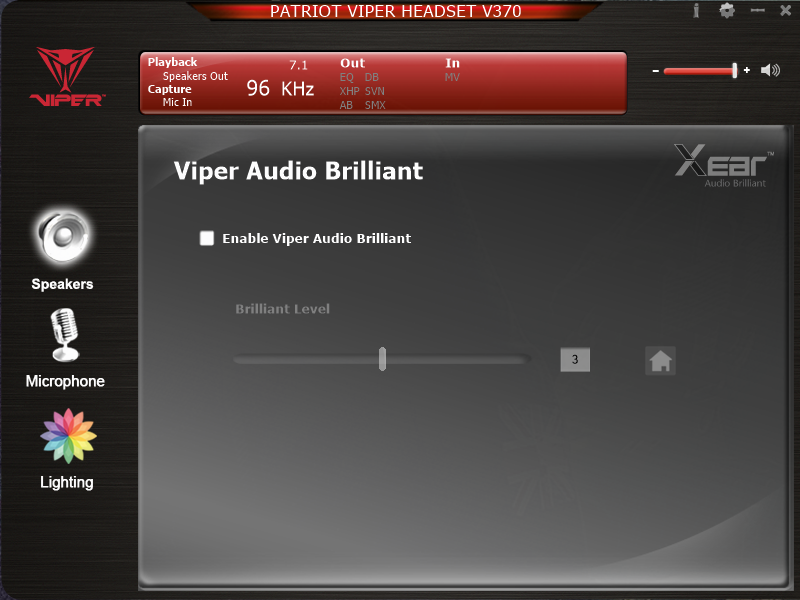Image resolution: width=800 pixels, height=600 pixels.
Task: Click the Brilliant Level value box
Action: click(x=575, y=360)
